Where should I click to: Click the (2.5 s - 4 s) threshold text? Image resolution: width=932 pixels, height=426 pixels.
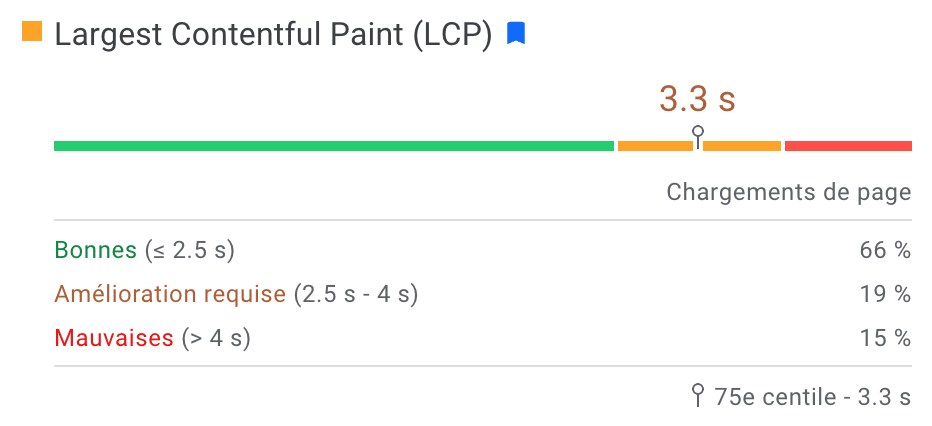click(356, 295)
